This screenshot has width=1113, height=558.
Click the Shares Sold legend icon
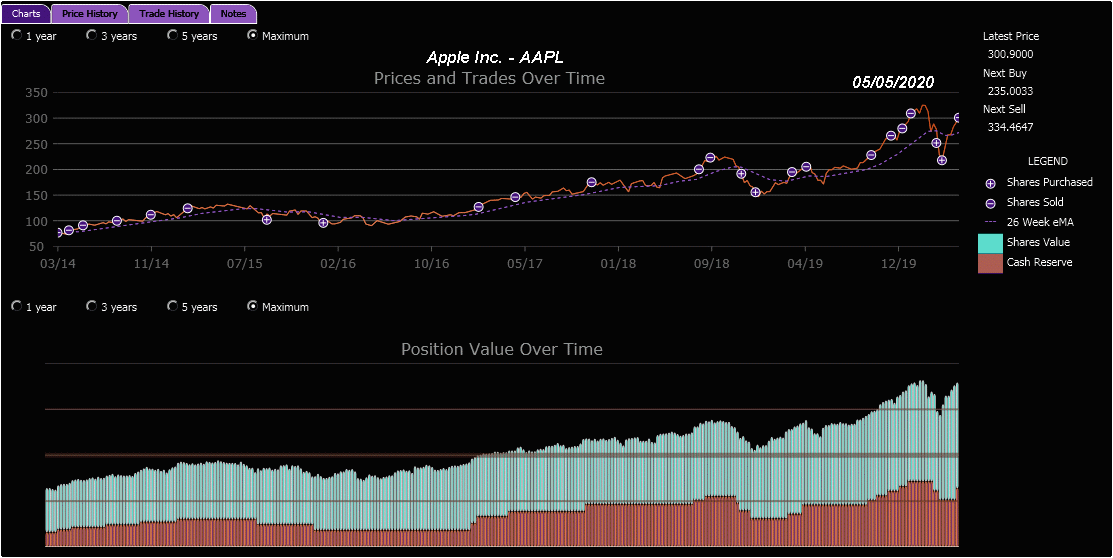pos(991,203)
